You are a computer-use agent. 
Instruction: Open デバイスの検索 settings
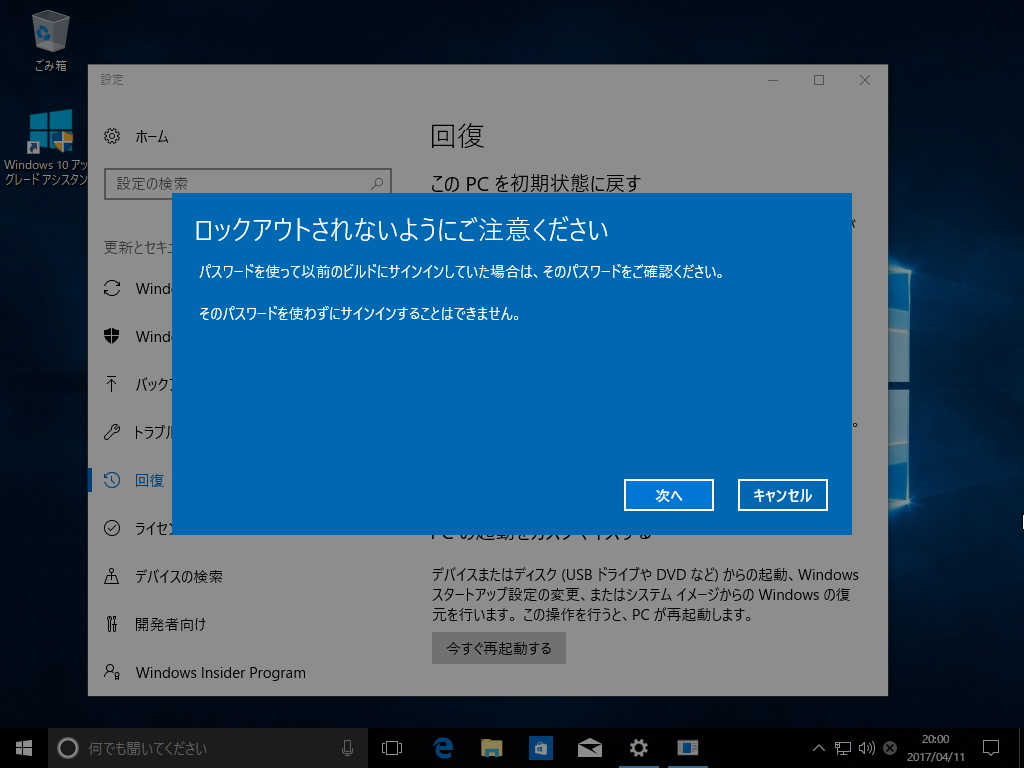pos(165,576)
